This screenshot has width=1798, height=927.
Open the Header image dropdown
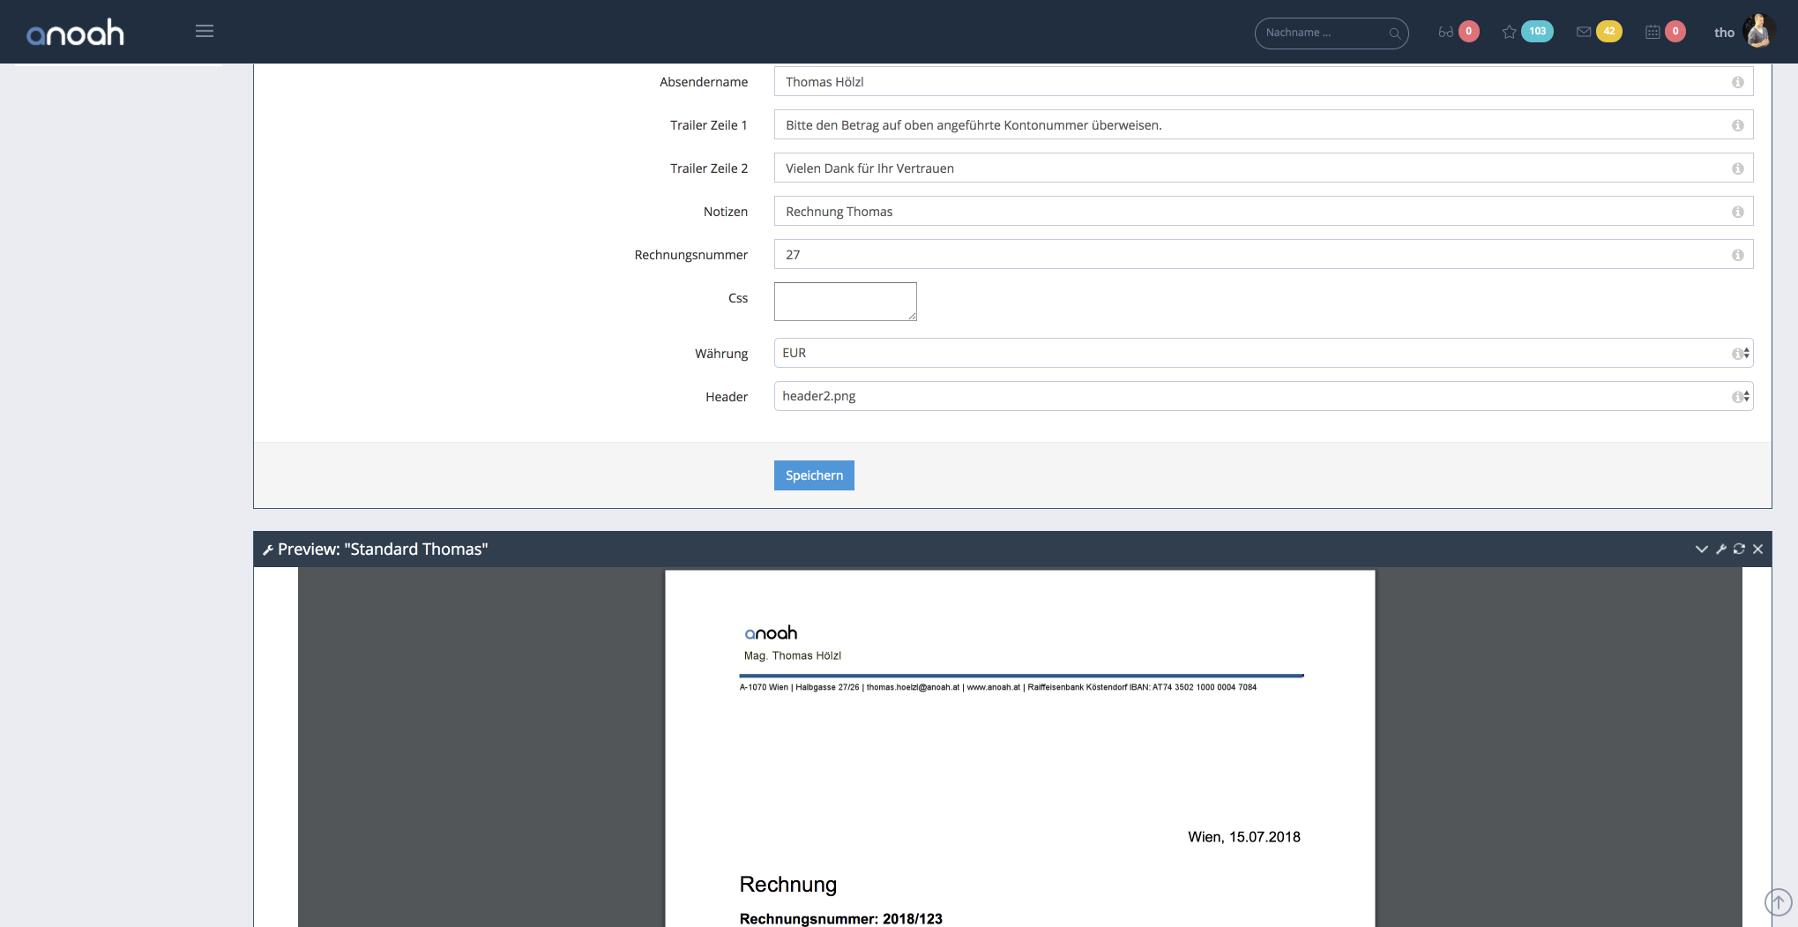click(x=1262, y=396)
